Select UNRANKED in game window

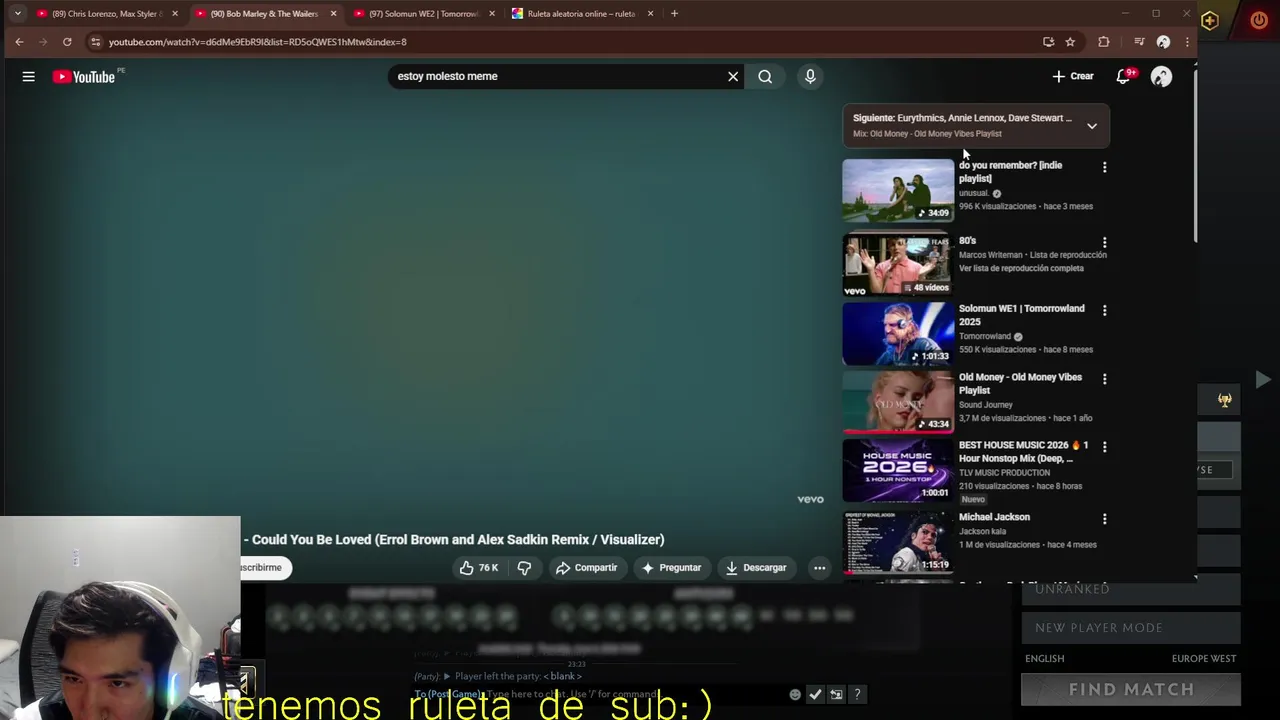[x=1131, y=589]
